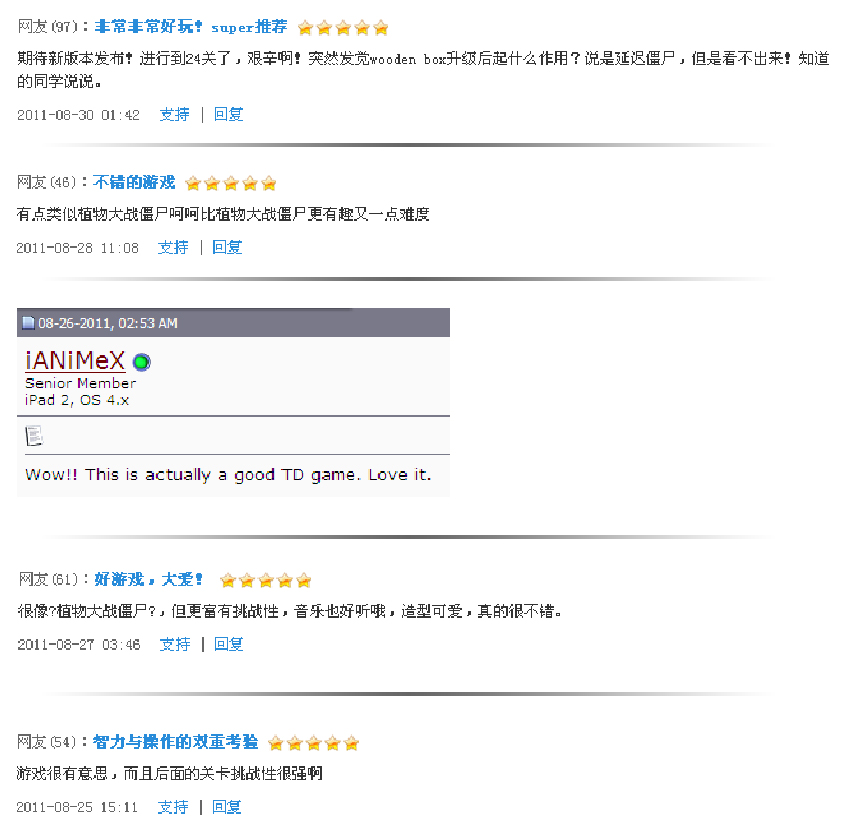
Task: Click the first star of the 网友(97) review
Action: point(305,28)
